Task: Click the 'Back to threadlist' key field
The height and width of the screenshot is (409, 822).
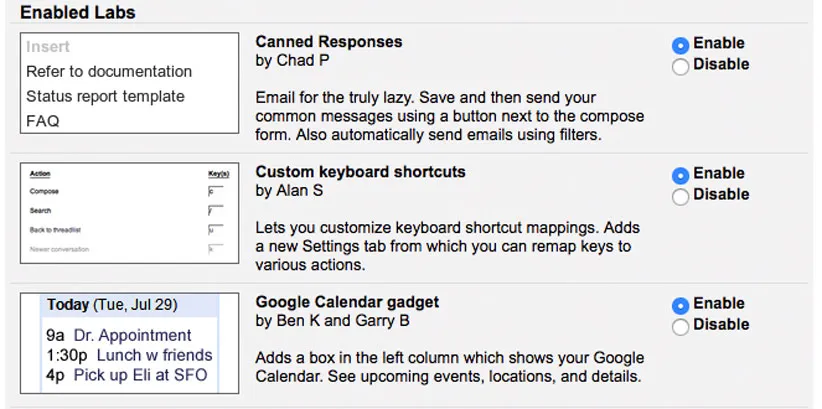Action: 214,230
